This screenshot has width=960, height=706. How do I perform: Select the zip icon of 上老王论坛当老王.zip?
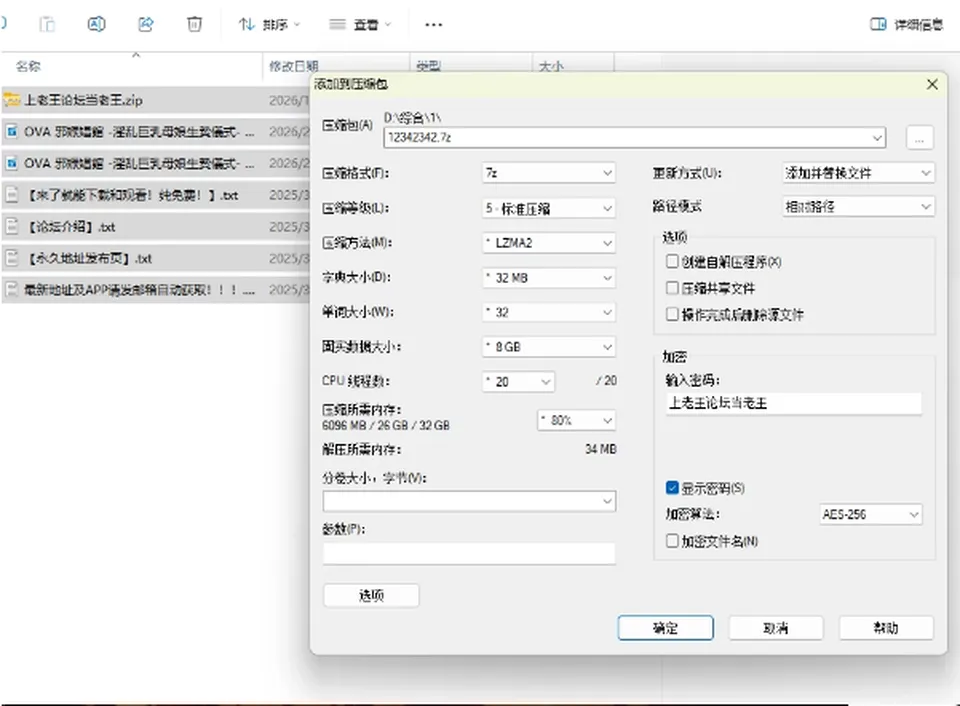coord(12,100)
